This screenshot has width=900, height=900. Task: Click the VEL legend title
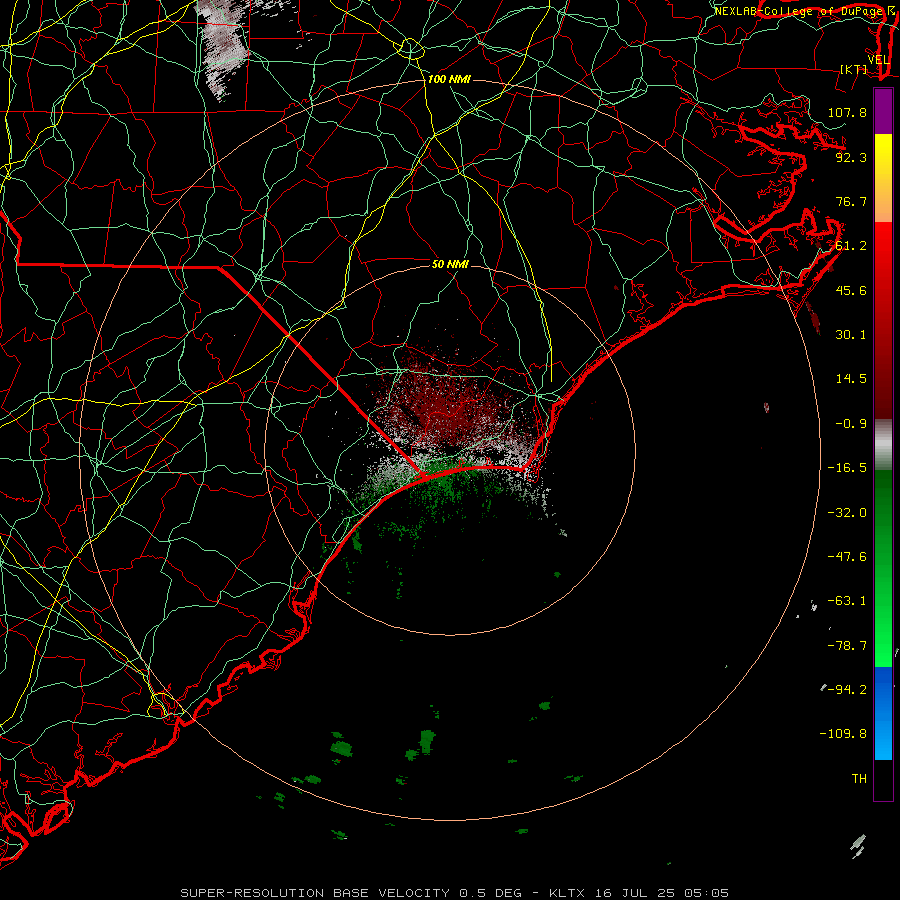(878, 60)
